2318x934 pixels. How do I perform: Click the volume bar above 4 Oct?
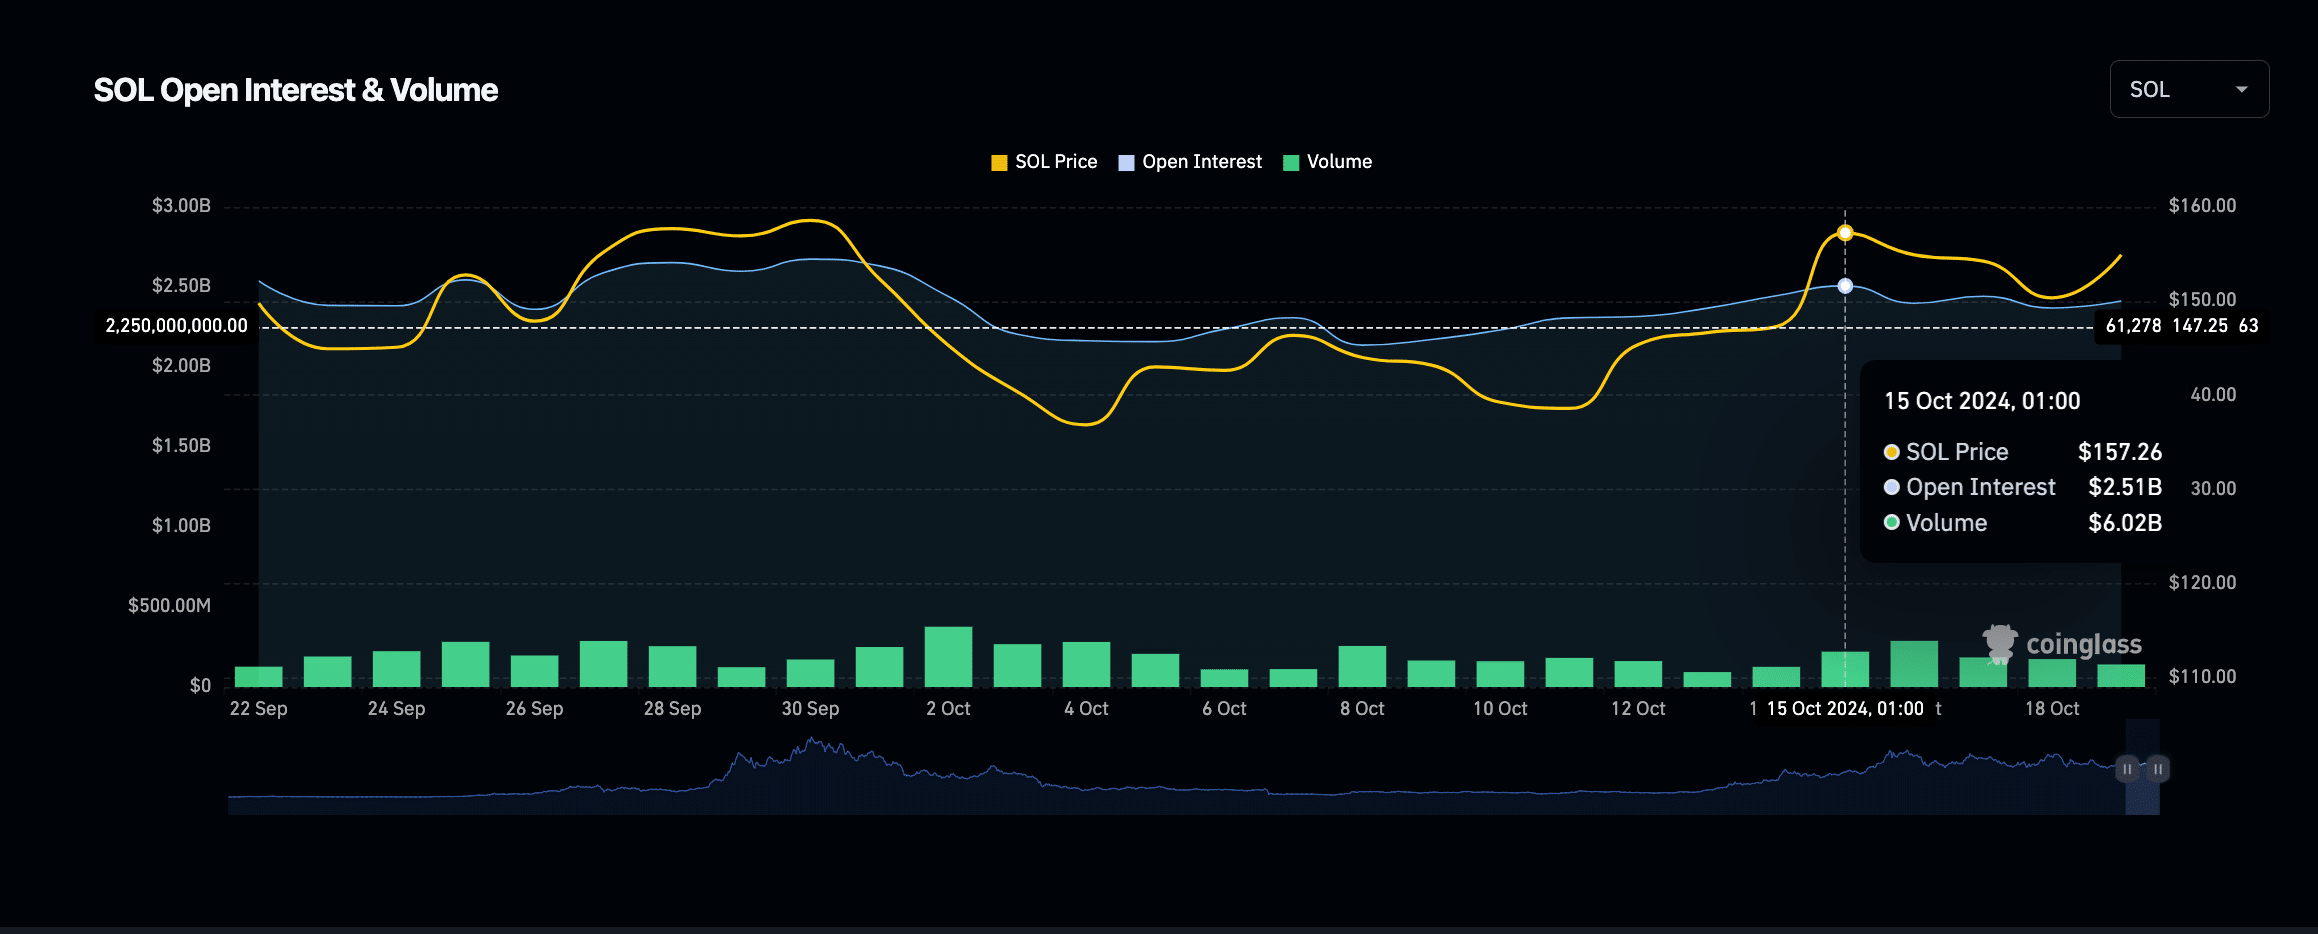(x=1086, y=665)
